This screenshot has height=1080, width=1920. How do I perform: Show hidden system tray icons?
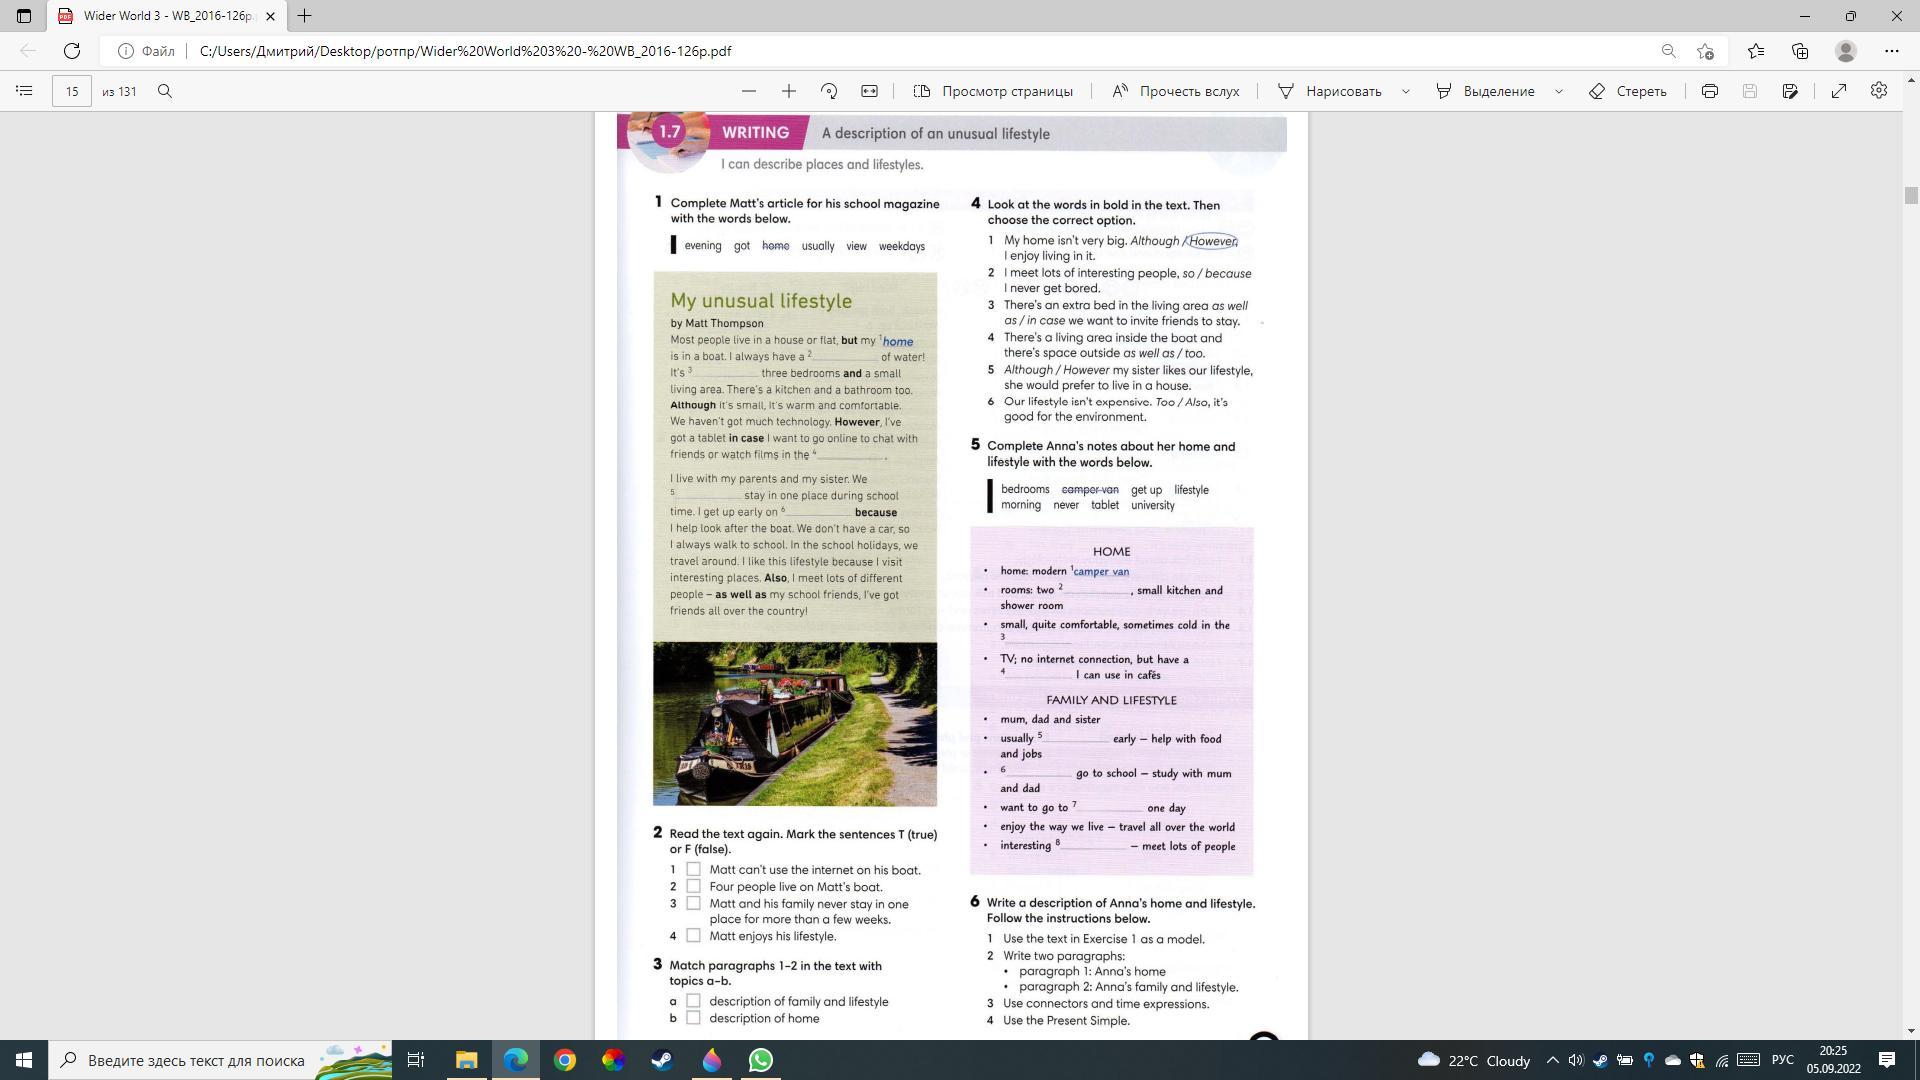[x=1552, y=1060]
